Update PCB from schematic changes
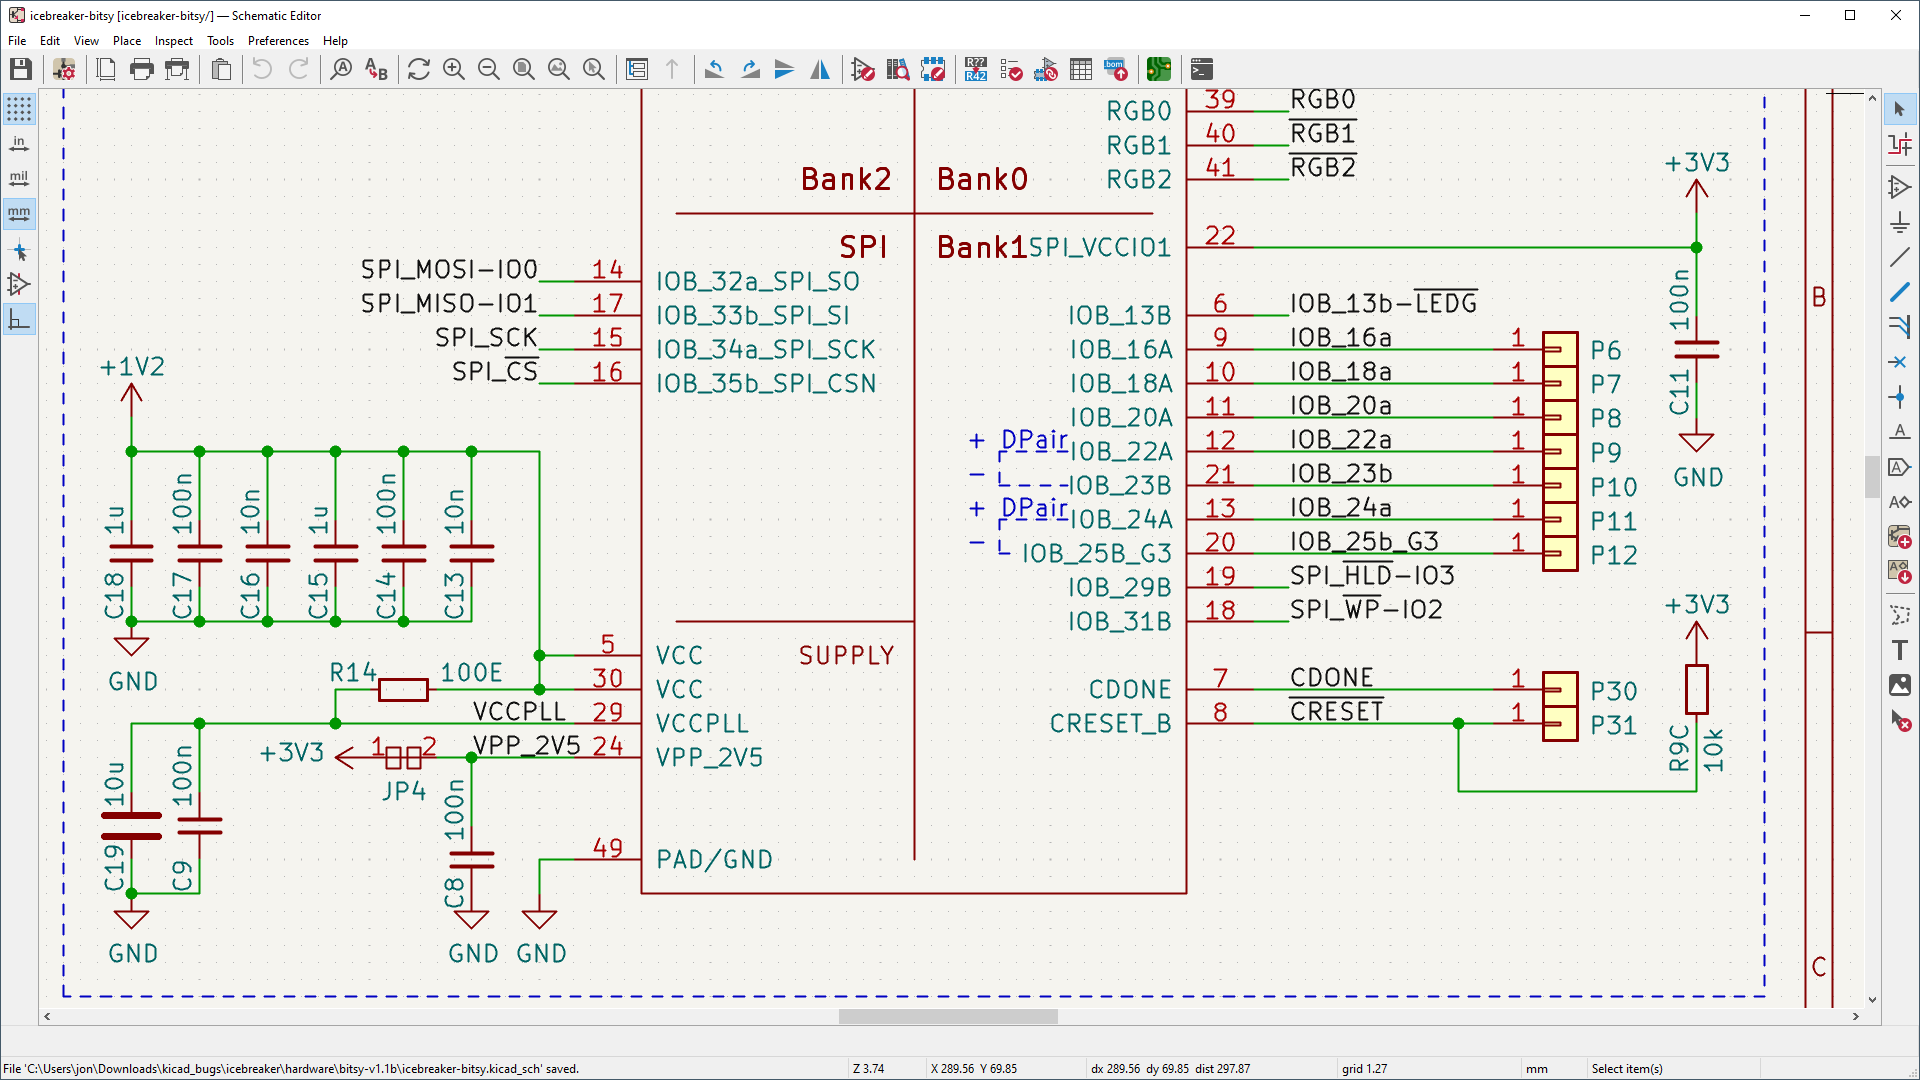The width and height of the screenshot is (1920, 1080). point(1046,69)
